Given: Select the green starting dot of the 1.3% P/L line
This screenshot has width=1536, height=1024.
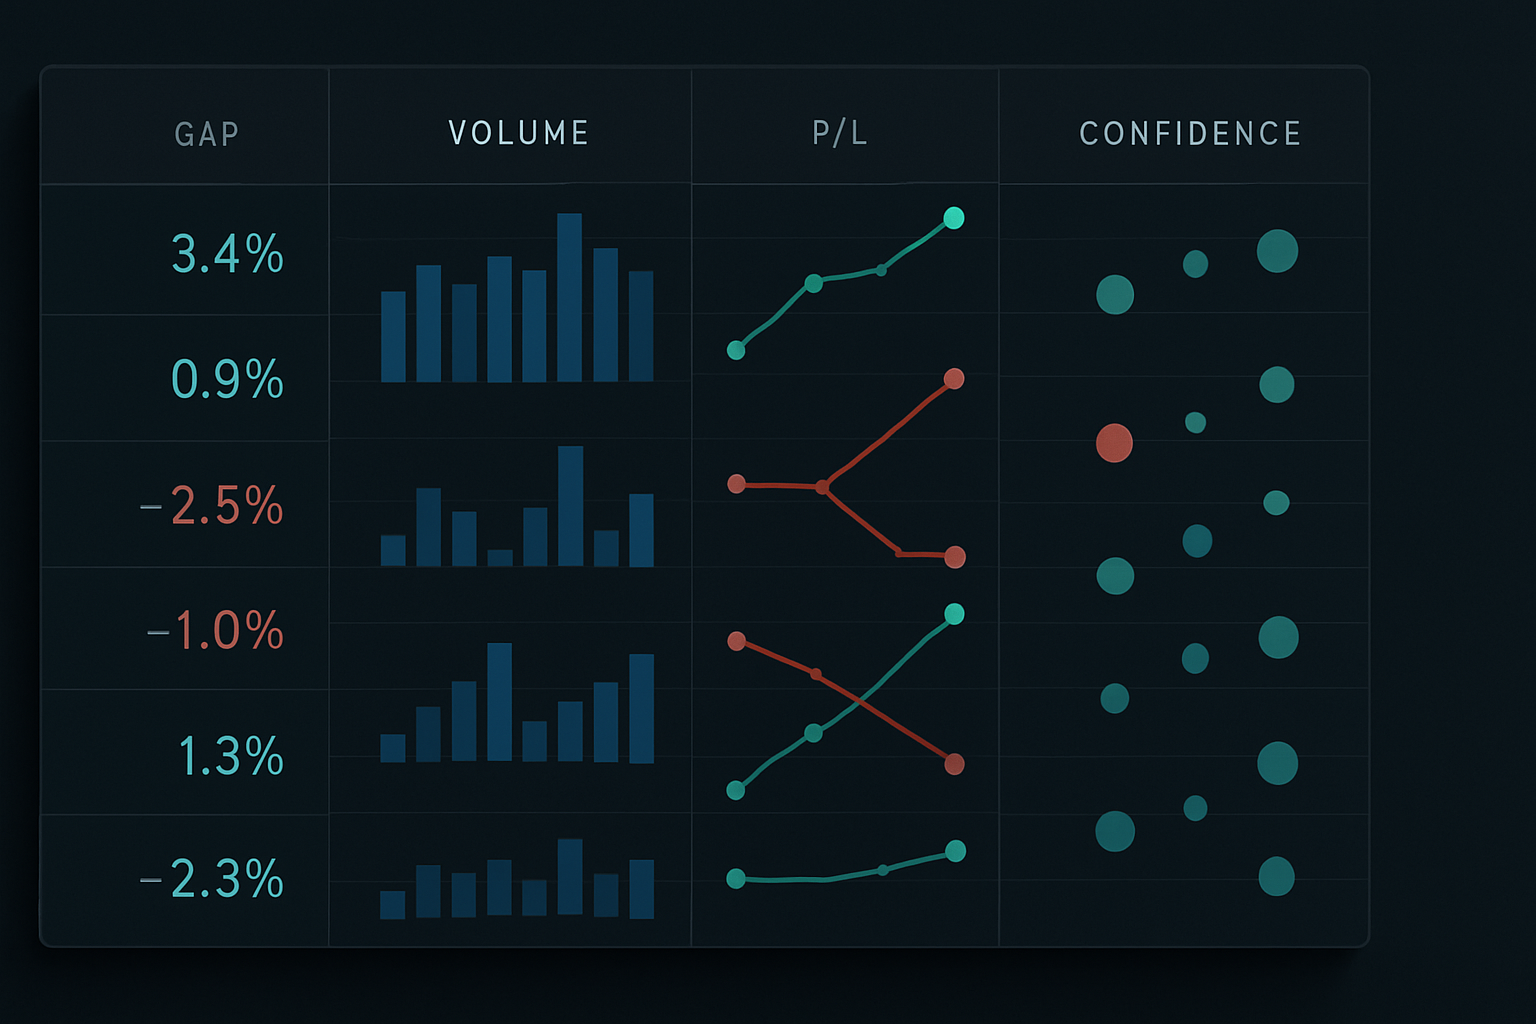Looking at the screenshot, I should [738, 791].
